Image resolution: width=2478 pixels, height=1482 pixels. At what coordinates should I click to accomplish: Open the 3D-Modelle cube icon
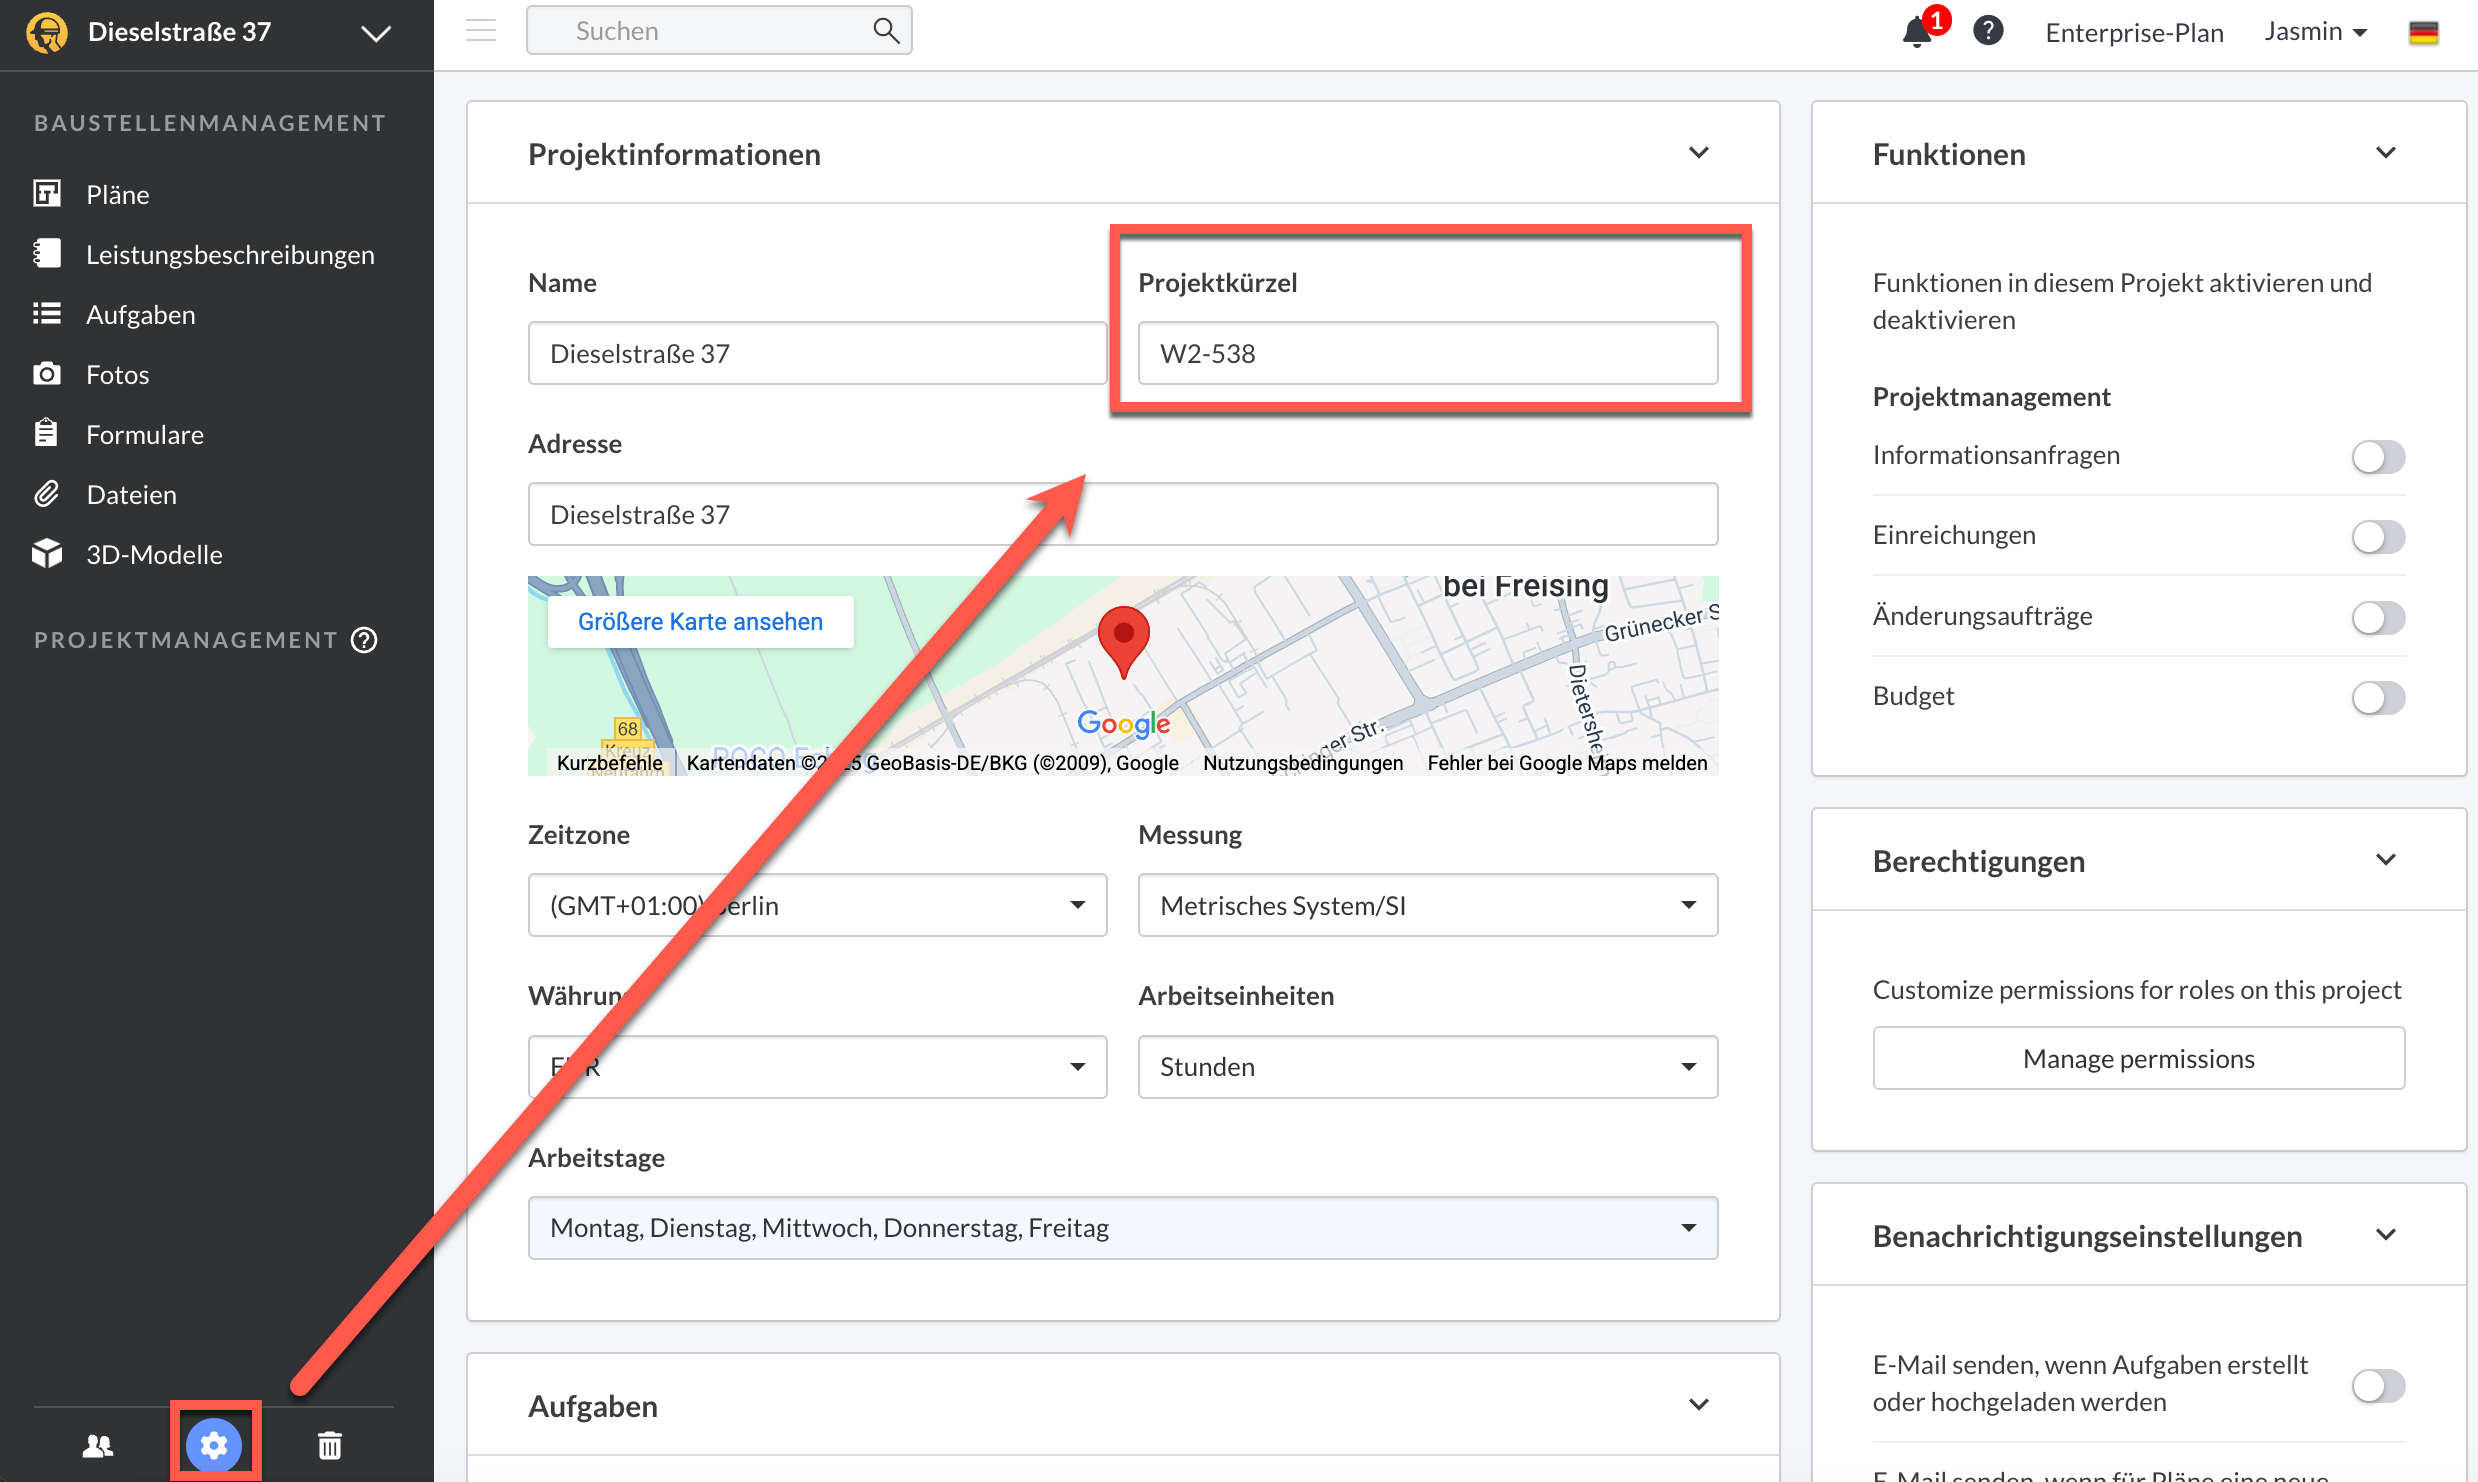(x=46, y=554)
